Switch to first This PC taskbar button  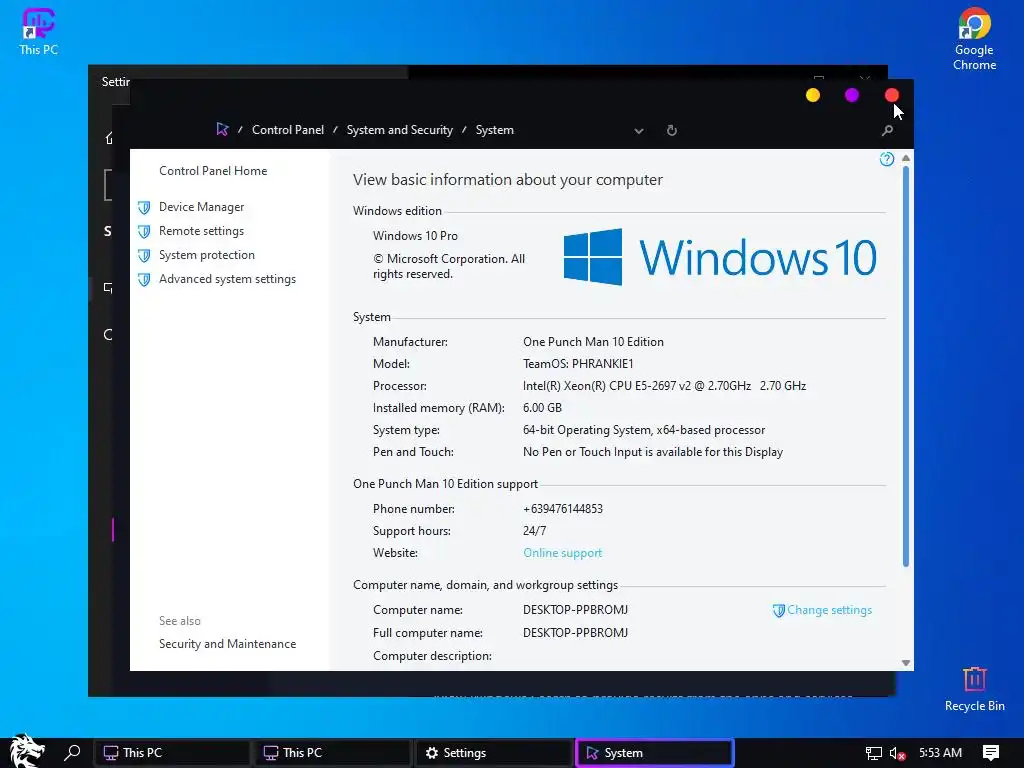tap(172, 753)
